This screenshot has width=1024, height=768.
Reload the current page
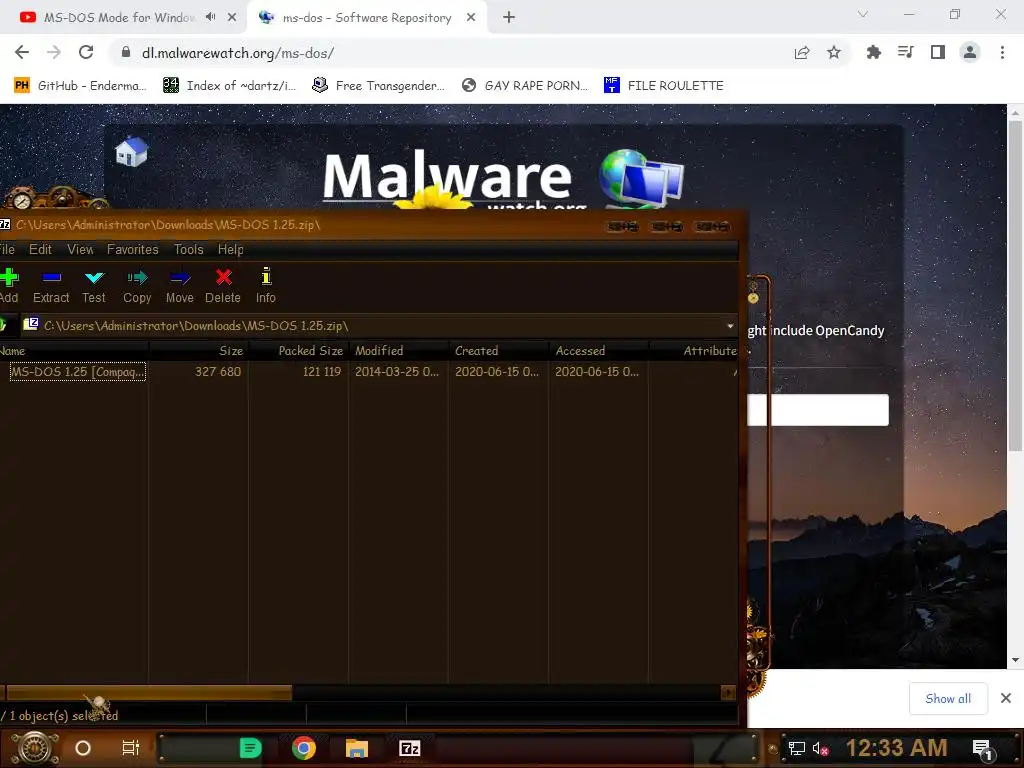[x=86, y=52]
